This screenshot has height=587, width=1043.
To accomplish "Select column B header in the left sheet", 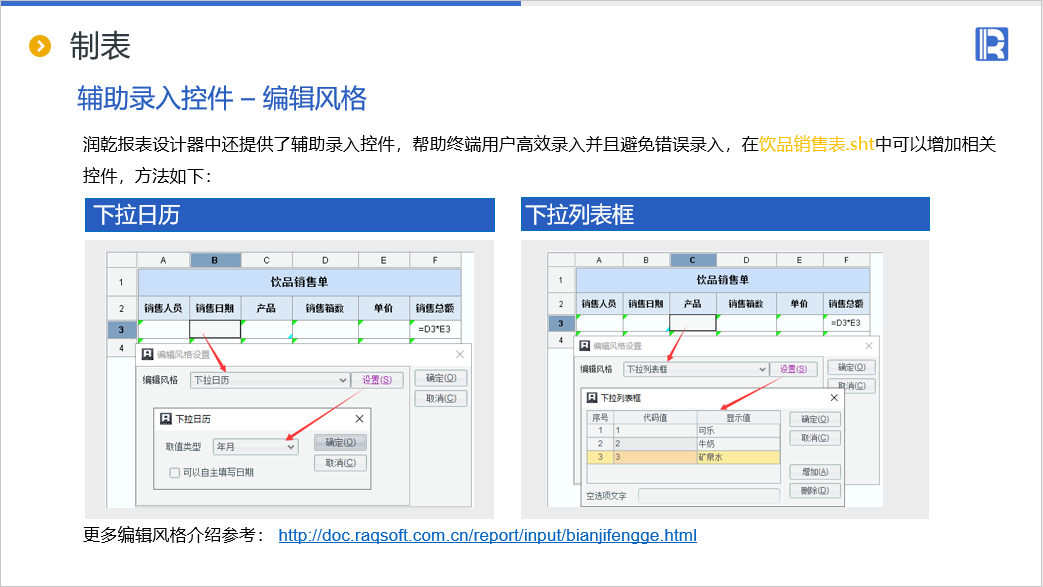I will (x=215, y=260).
